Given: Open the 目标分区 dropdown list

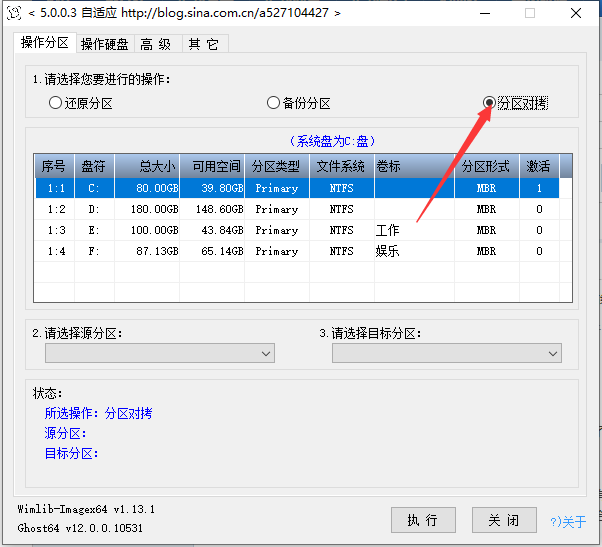Looking at the screenshot, I should click(447, 353).
